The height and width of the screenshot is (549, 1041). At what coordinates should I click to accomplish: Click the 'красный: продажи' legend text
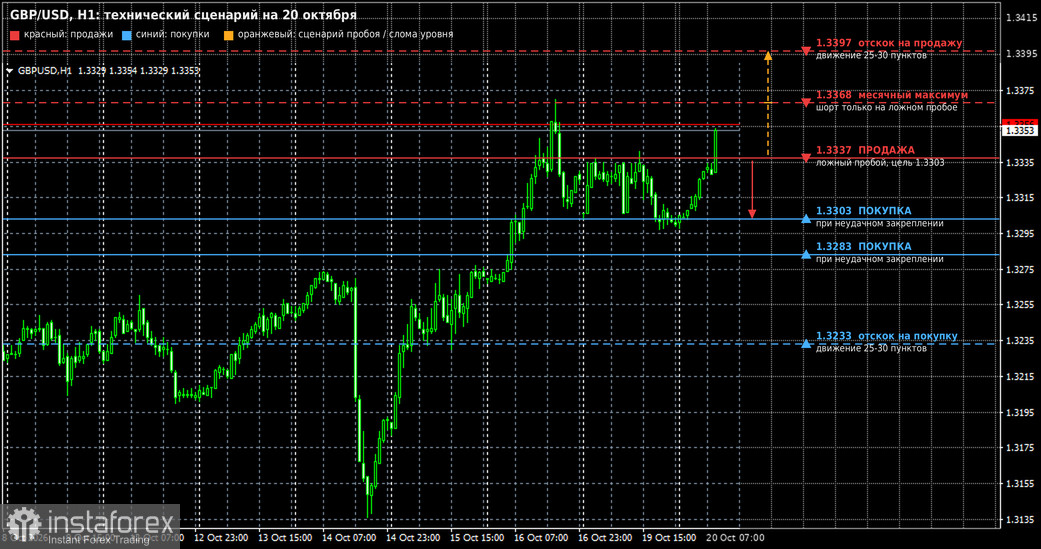pos(68,34)
